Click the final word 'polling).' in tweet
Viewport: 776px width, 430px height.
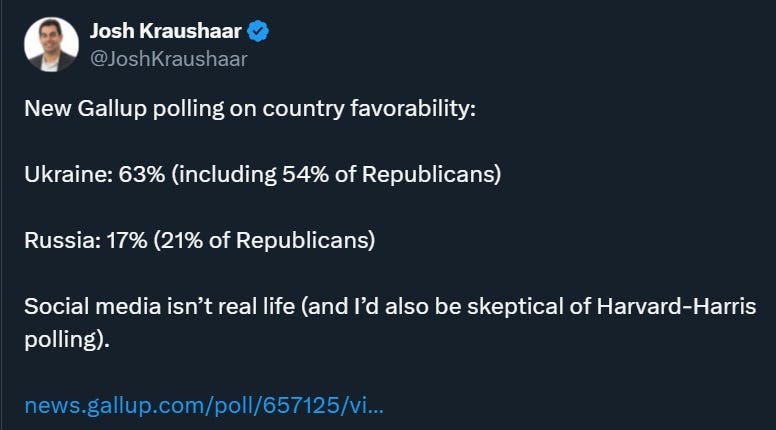(x=67, y=340)
